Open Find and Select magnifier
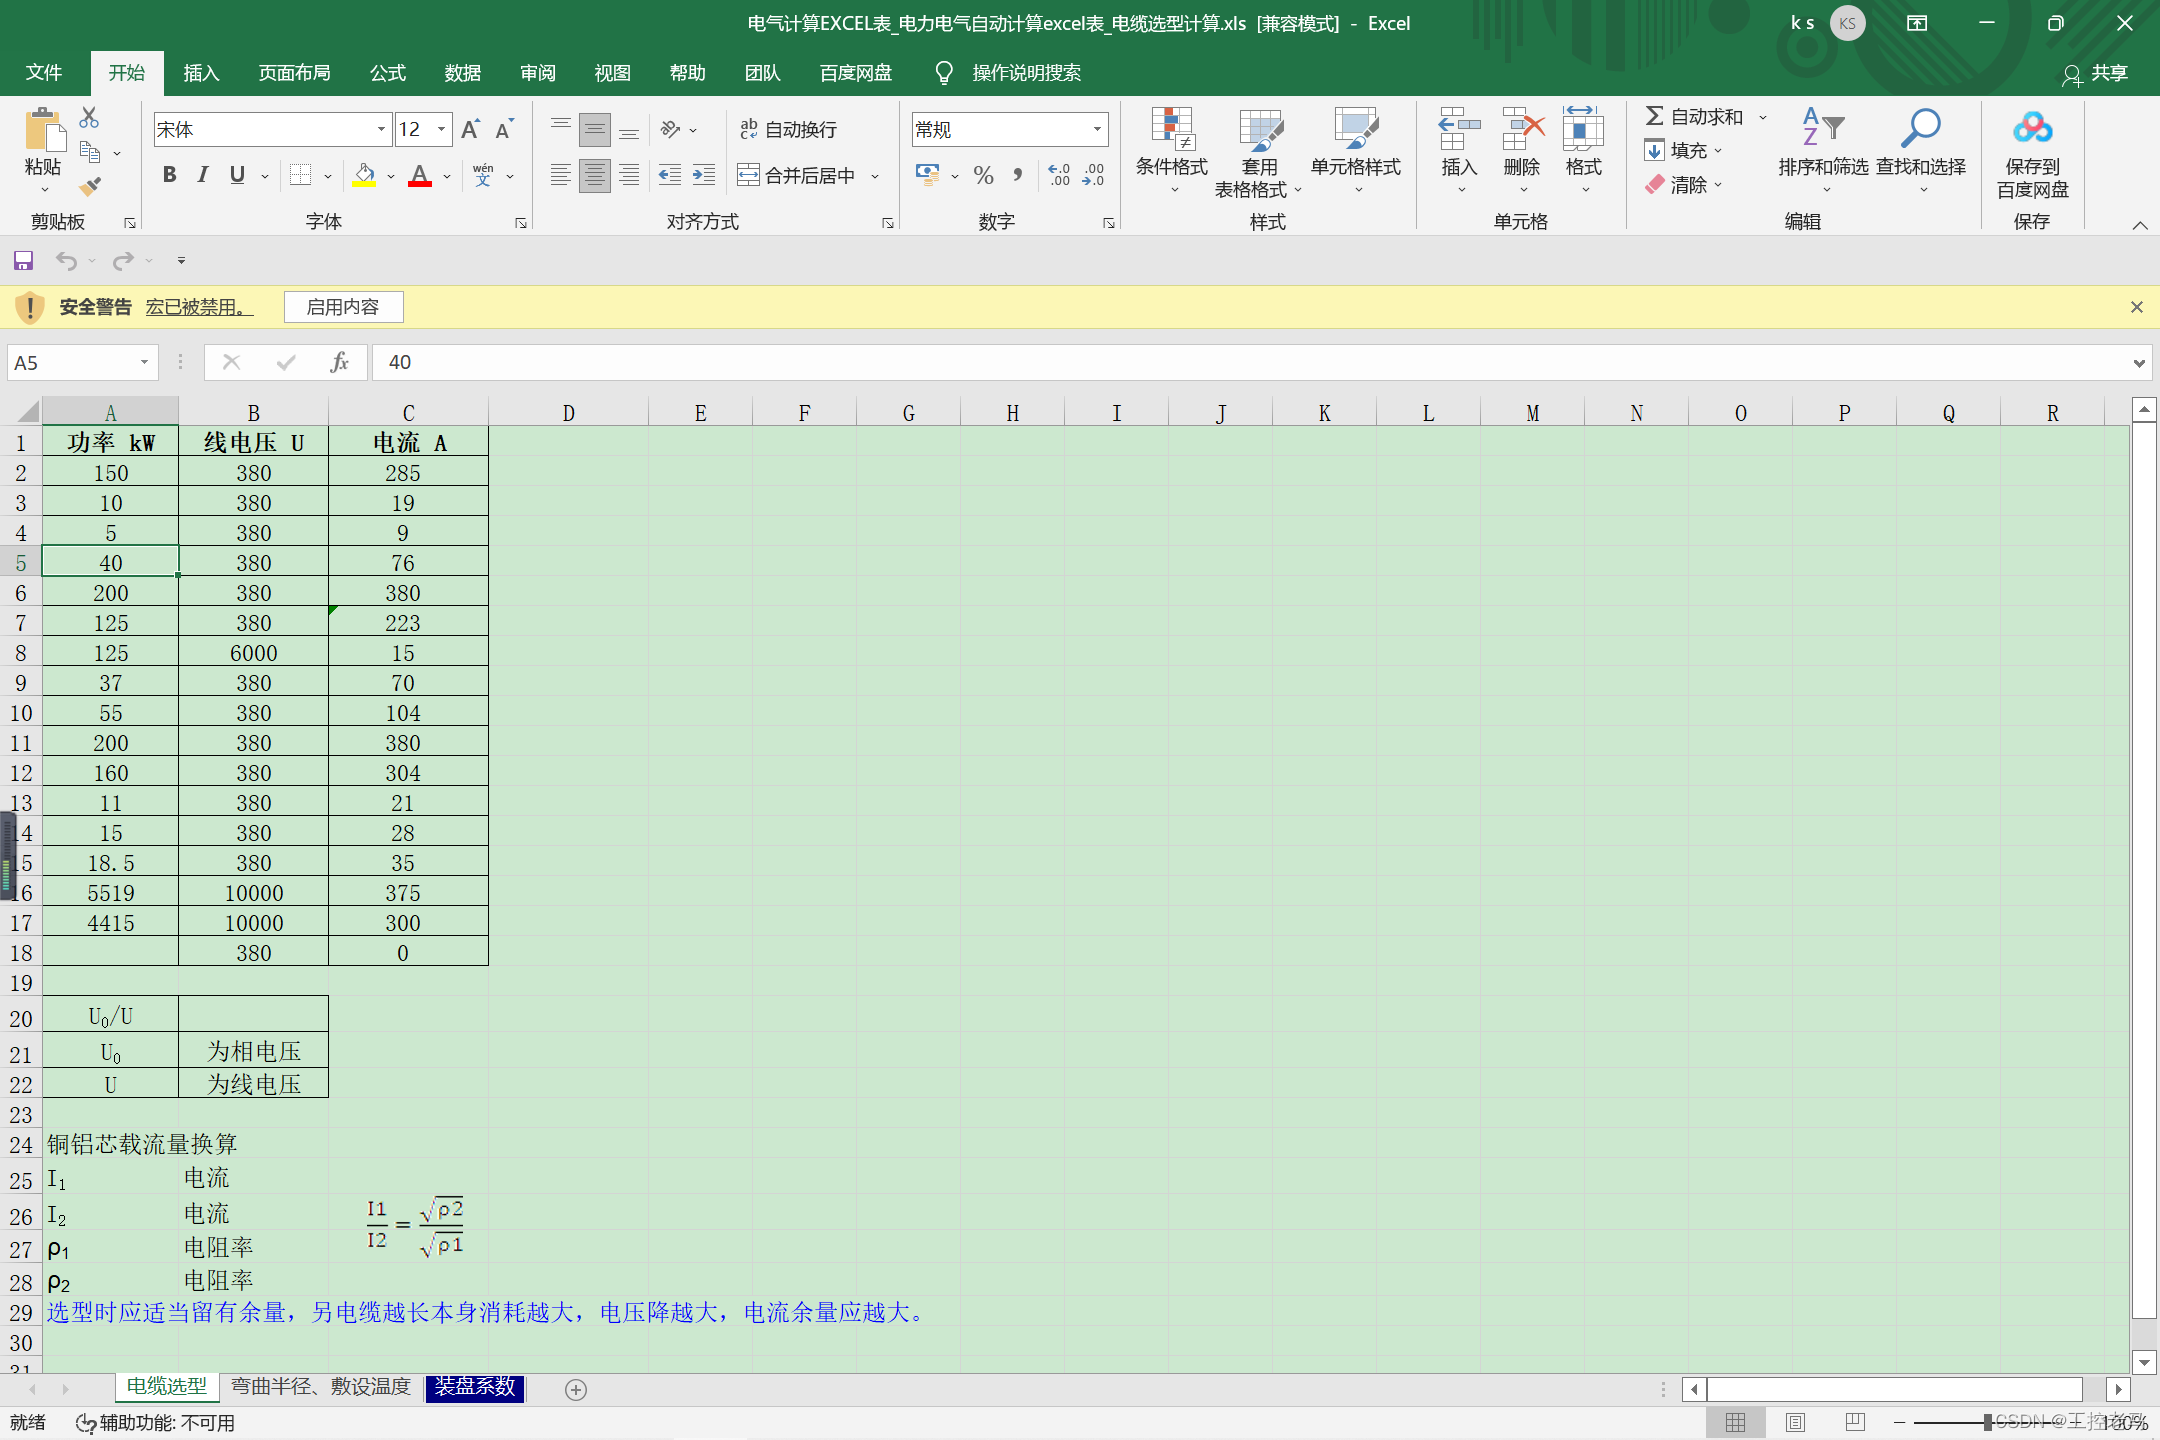 [1920, 130]
